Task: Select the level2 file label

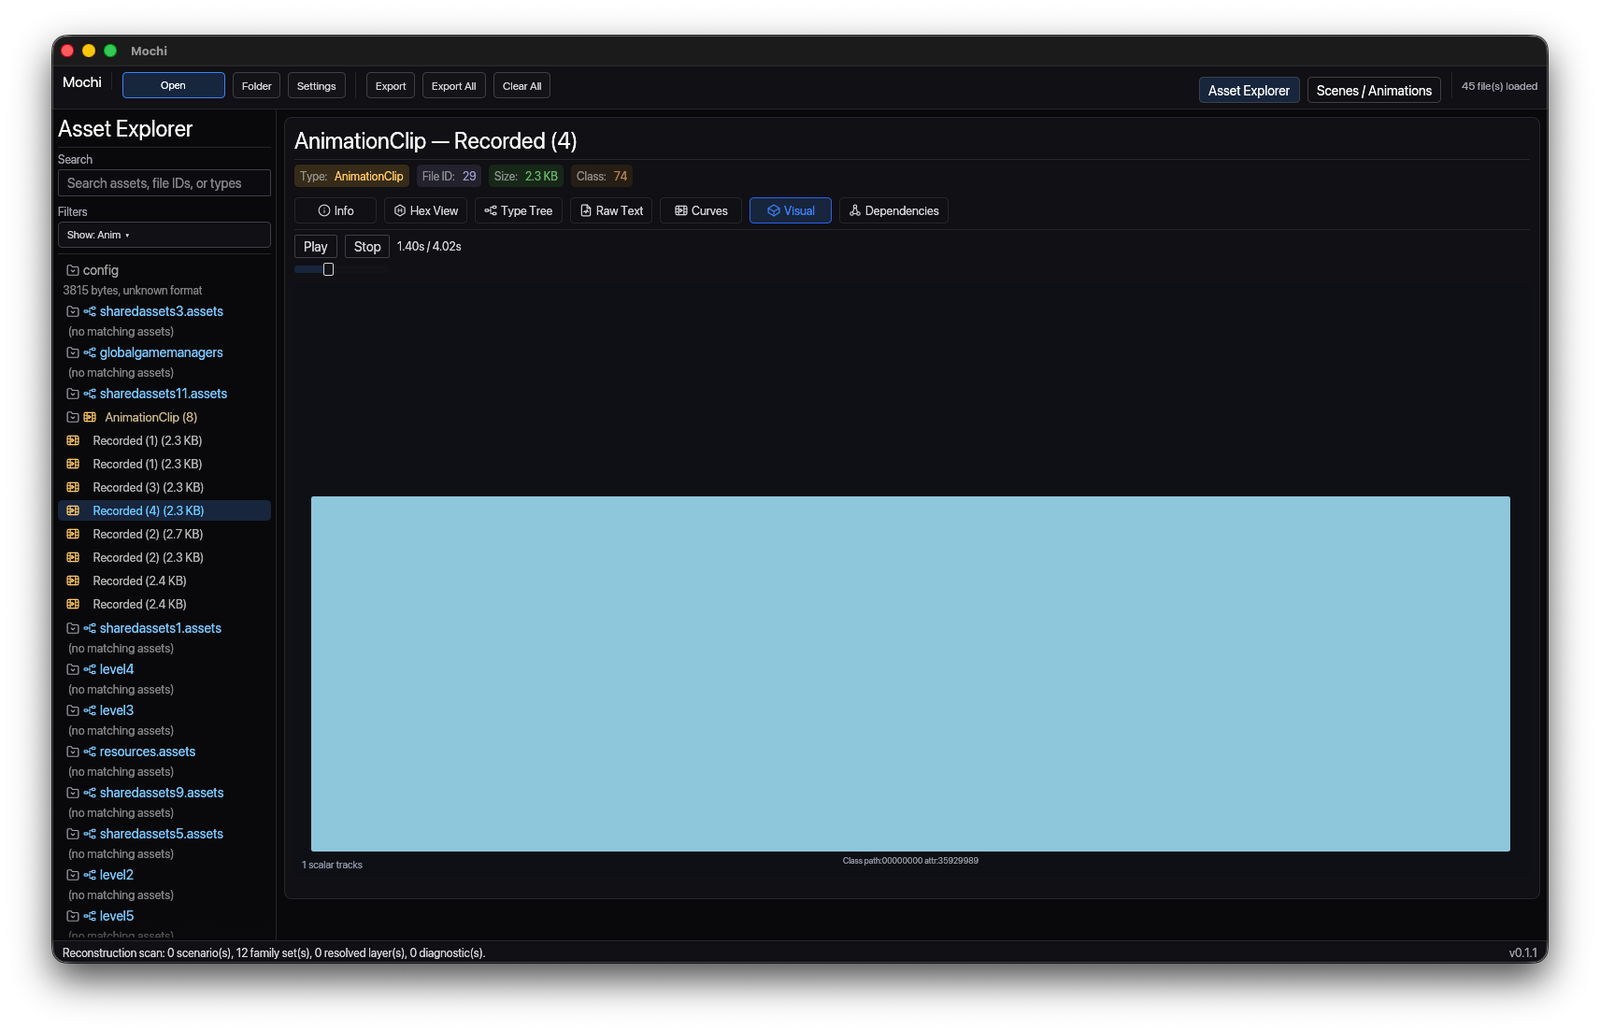Action: 116,874
